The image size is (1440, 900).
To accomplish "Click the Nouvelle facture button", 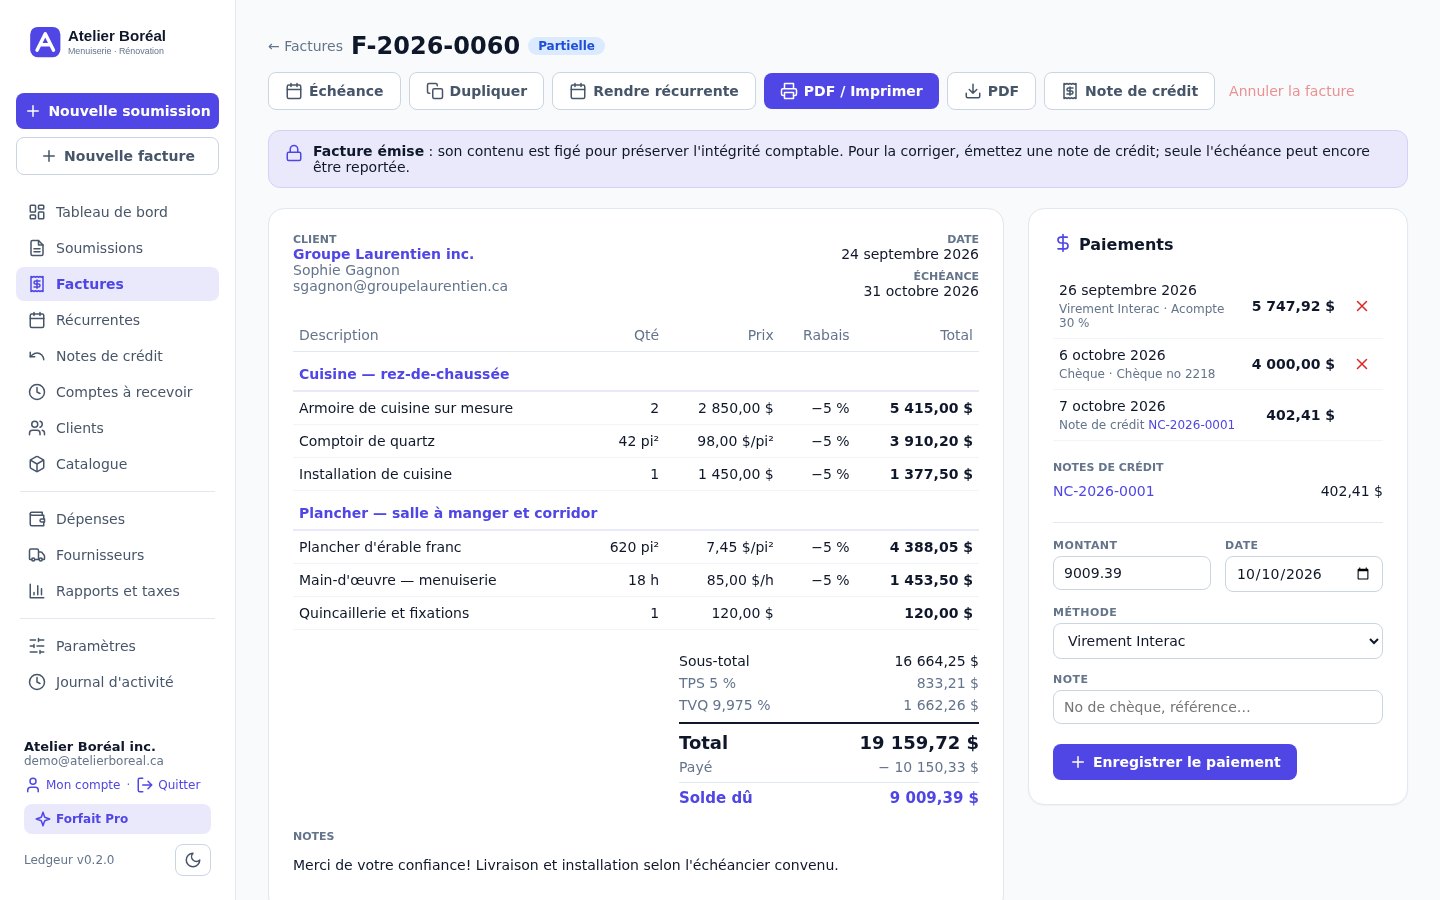I will (x=117, y=156).
